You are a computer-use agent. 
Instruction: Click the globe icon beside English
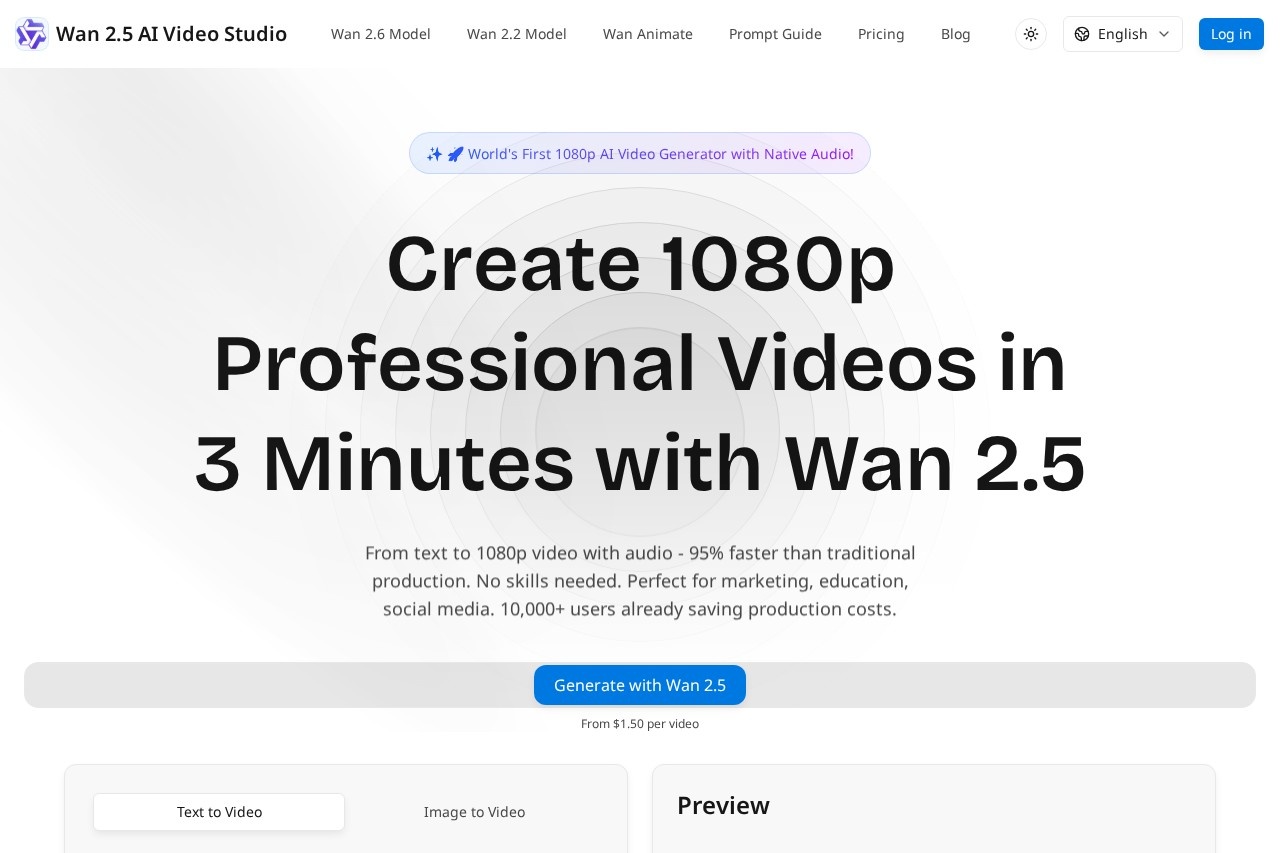[1082, 34]
